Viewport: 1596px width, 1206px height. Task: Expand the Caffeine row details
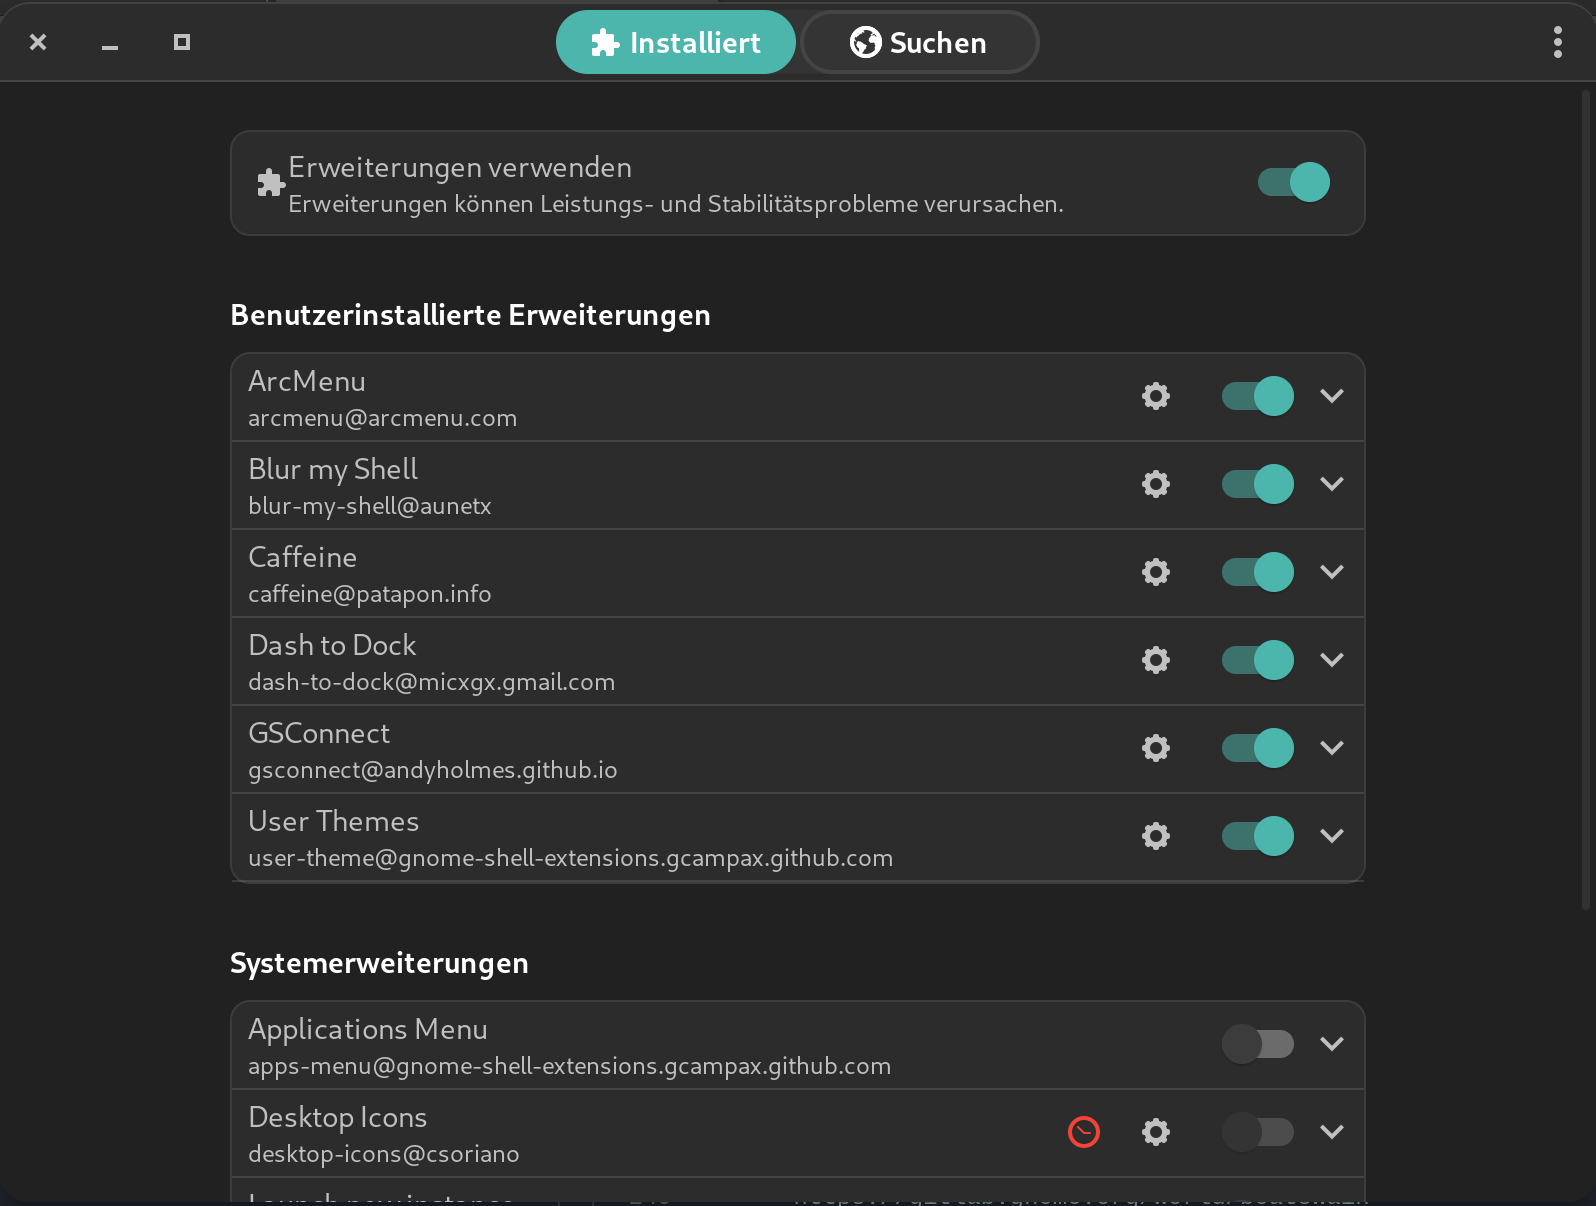1332,572
